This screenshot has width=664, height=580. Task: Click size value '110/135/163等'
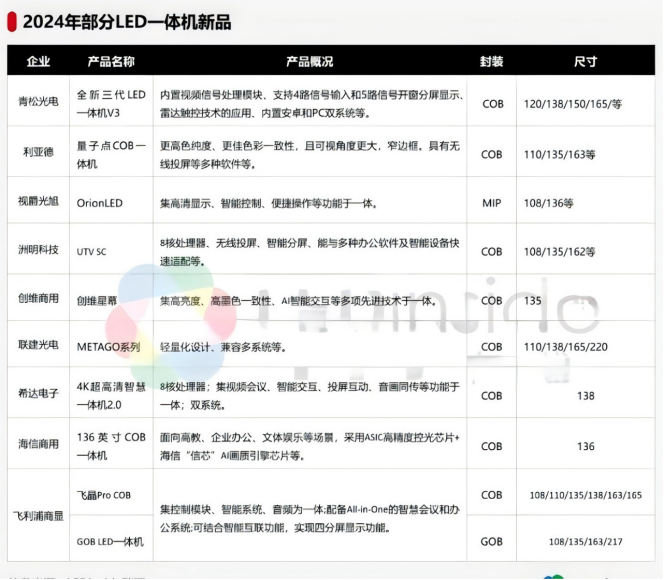tap(559, 155)
